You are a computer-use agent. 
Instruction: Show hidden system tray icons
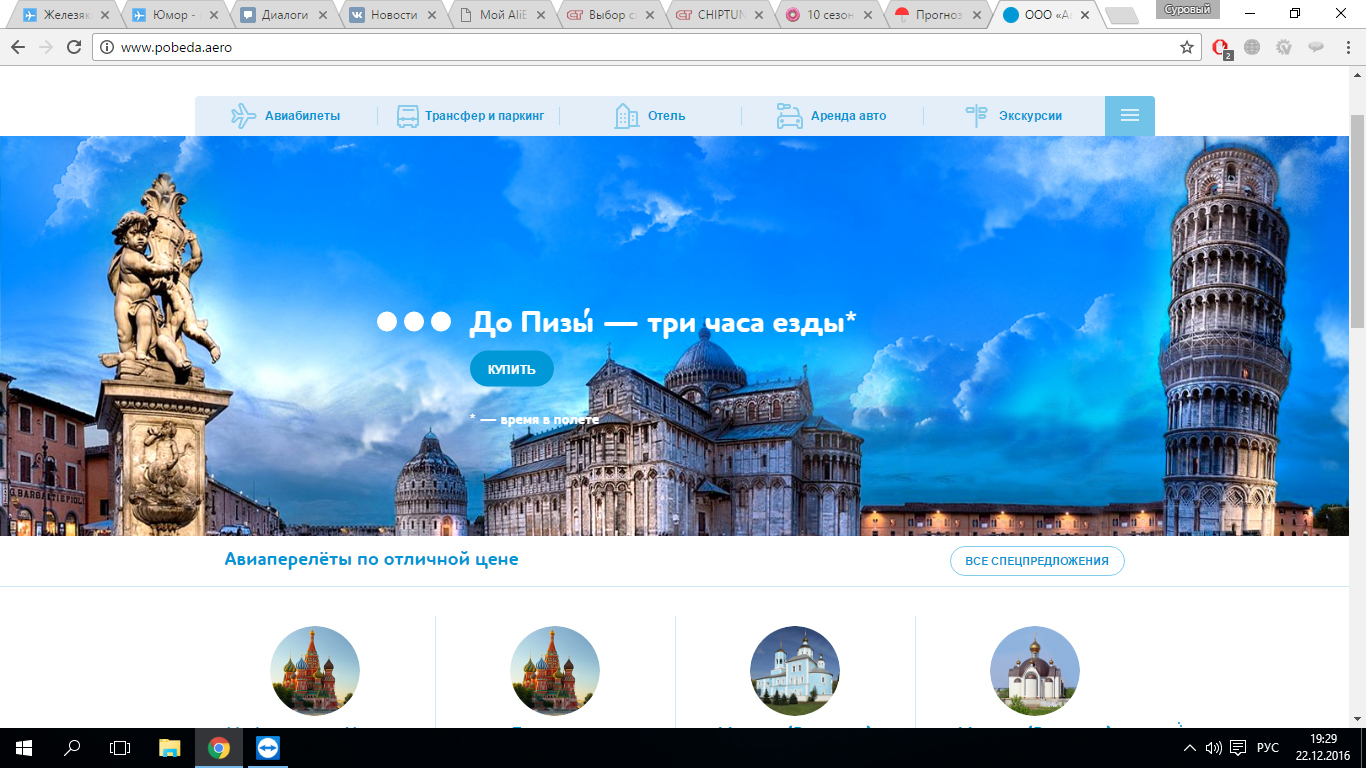1190,748
